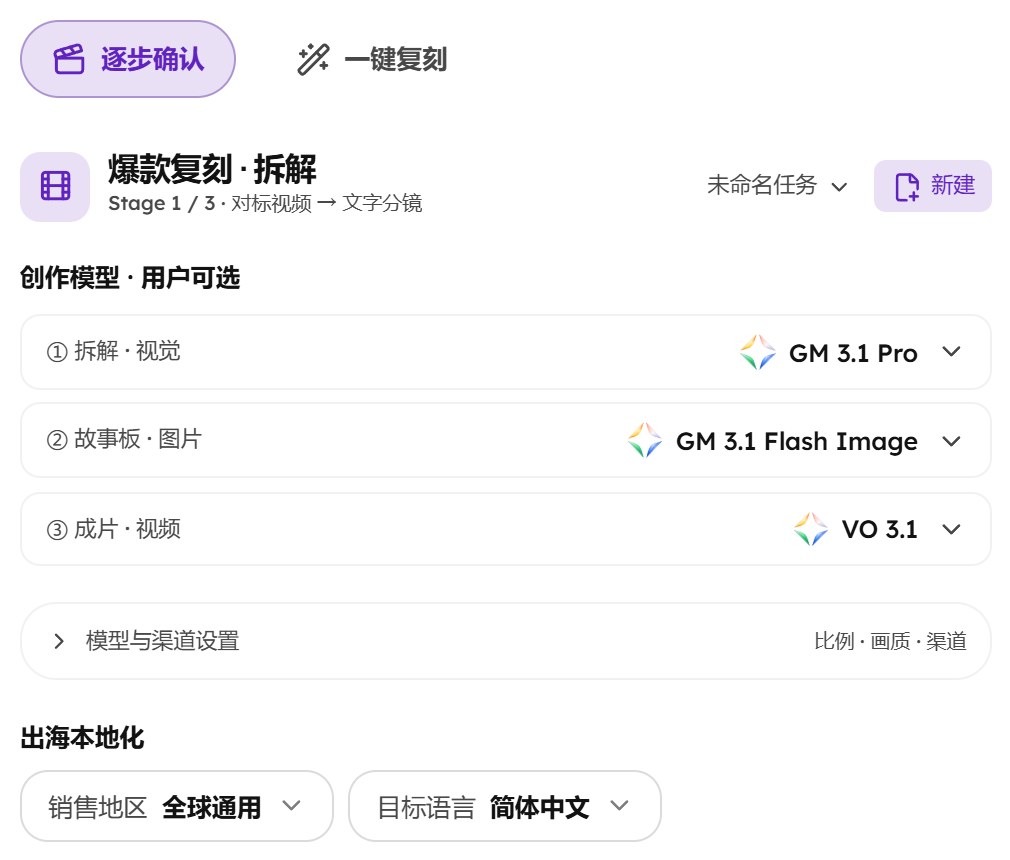Click the film strip icon beside 爆款复刻
Viewport: 1010px width, 860px height.
click(x=55, y=186)
